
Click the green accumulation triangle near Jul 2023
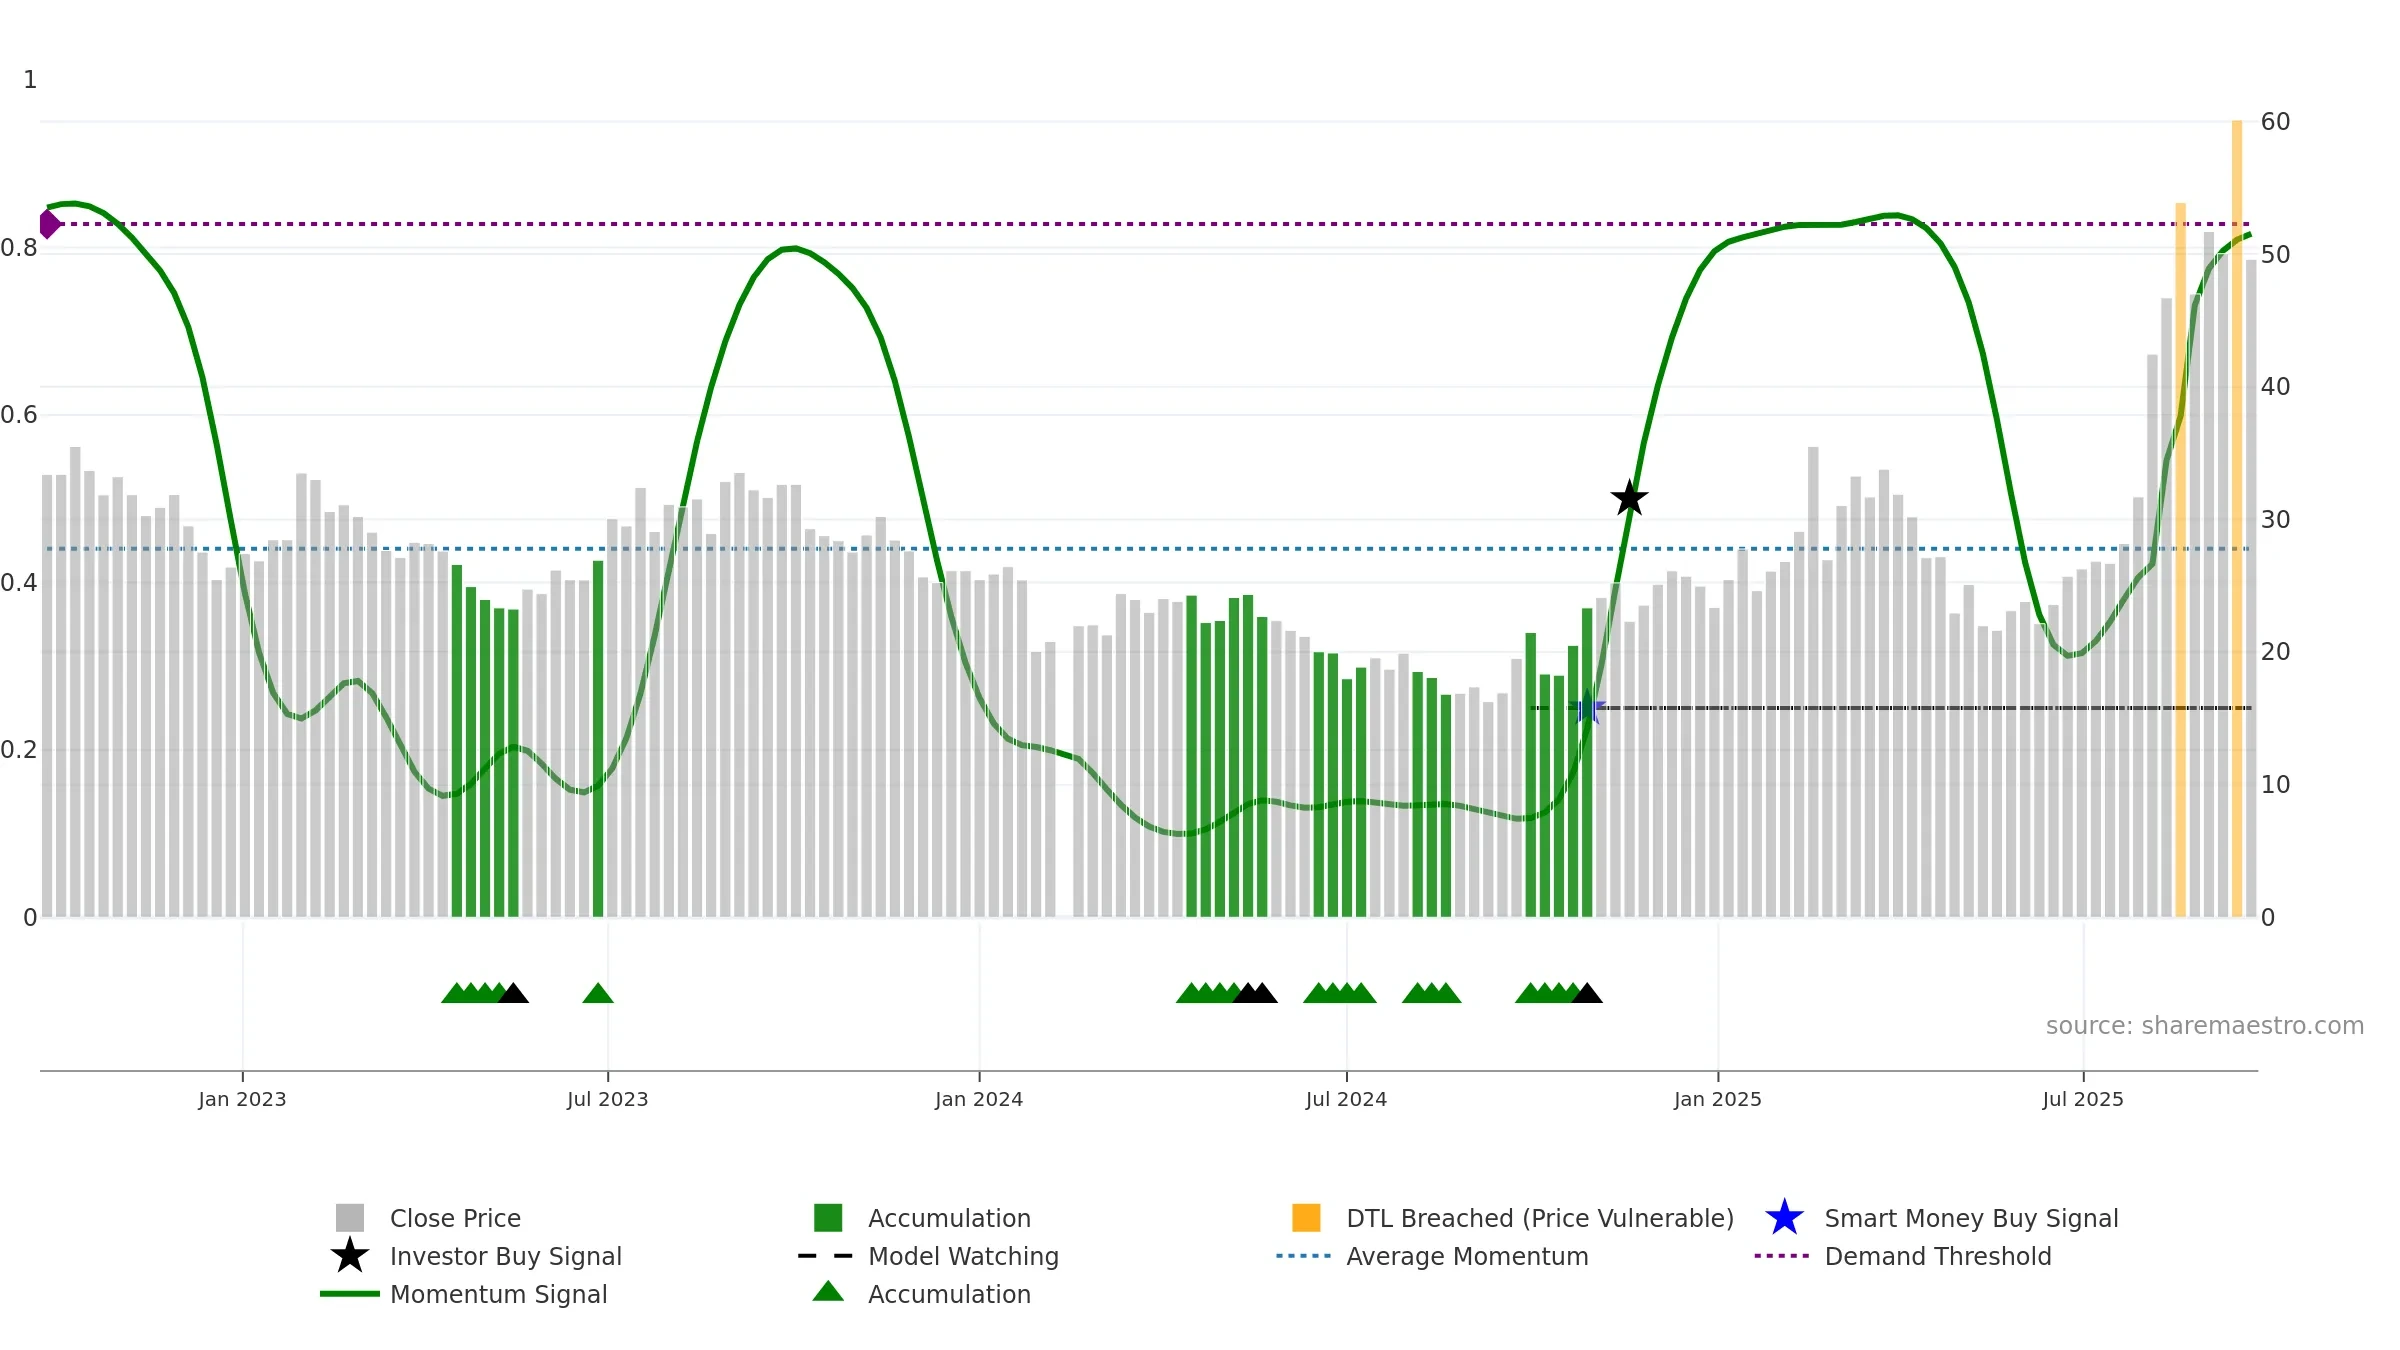click(598, 993)
